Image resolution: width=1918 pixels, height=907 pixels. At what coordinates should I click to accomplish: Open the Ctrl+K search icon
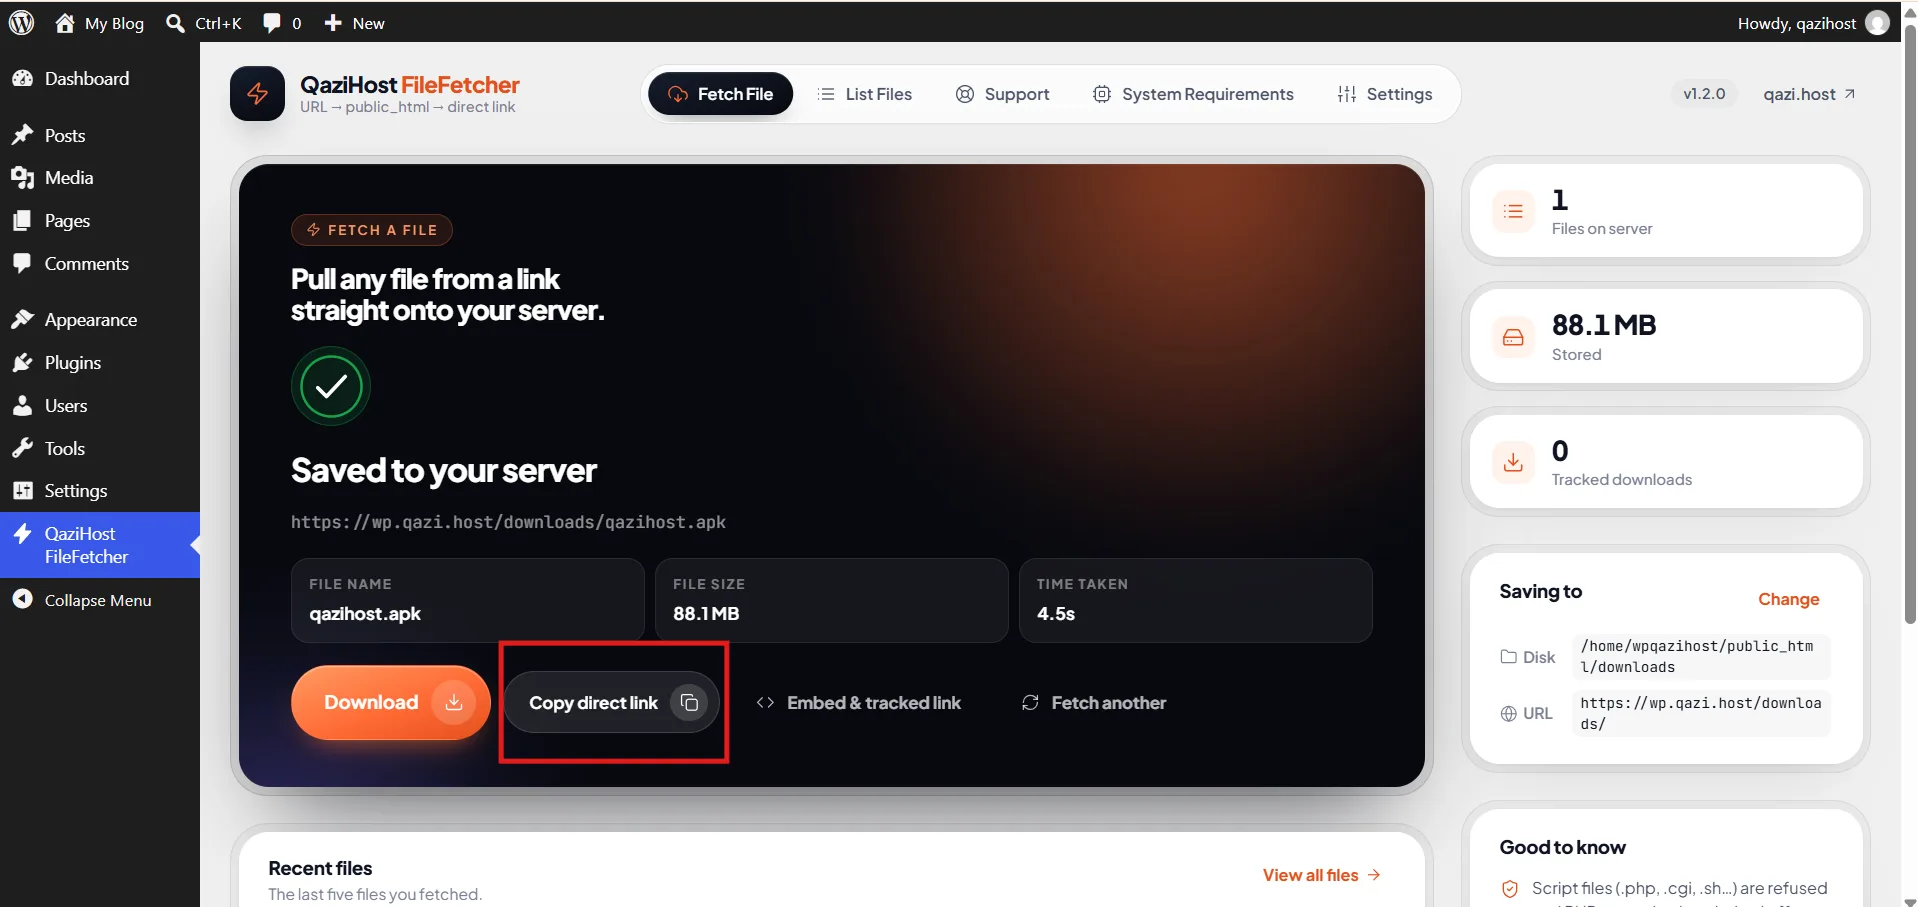point(175,23)
